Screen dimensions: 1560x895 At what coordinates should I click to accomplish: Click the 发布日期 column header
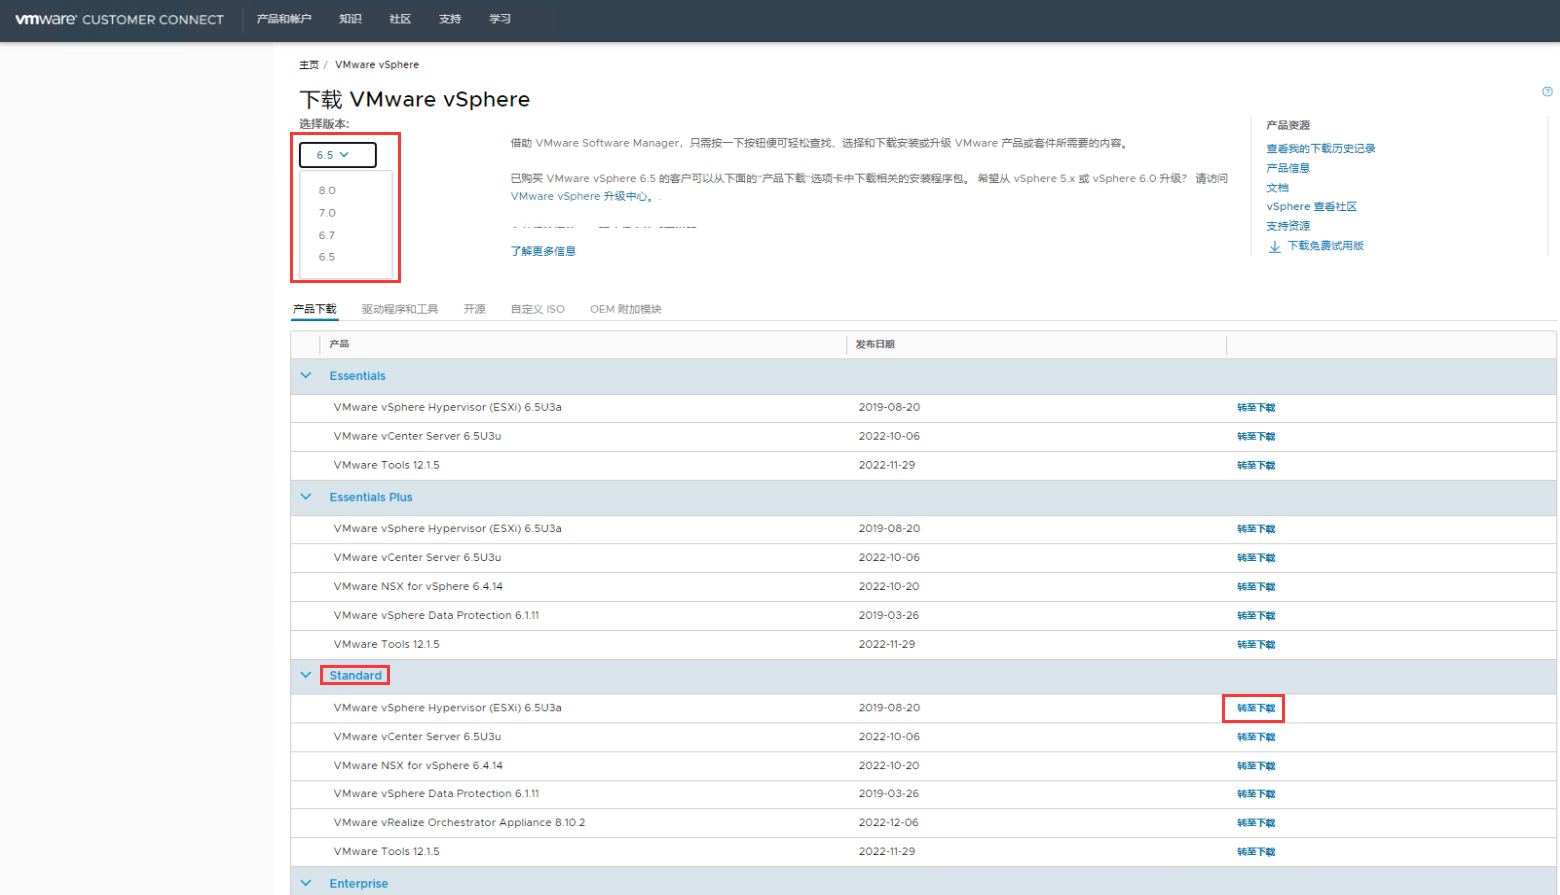[x=875, y=344]
